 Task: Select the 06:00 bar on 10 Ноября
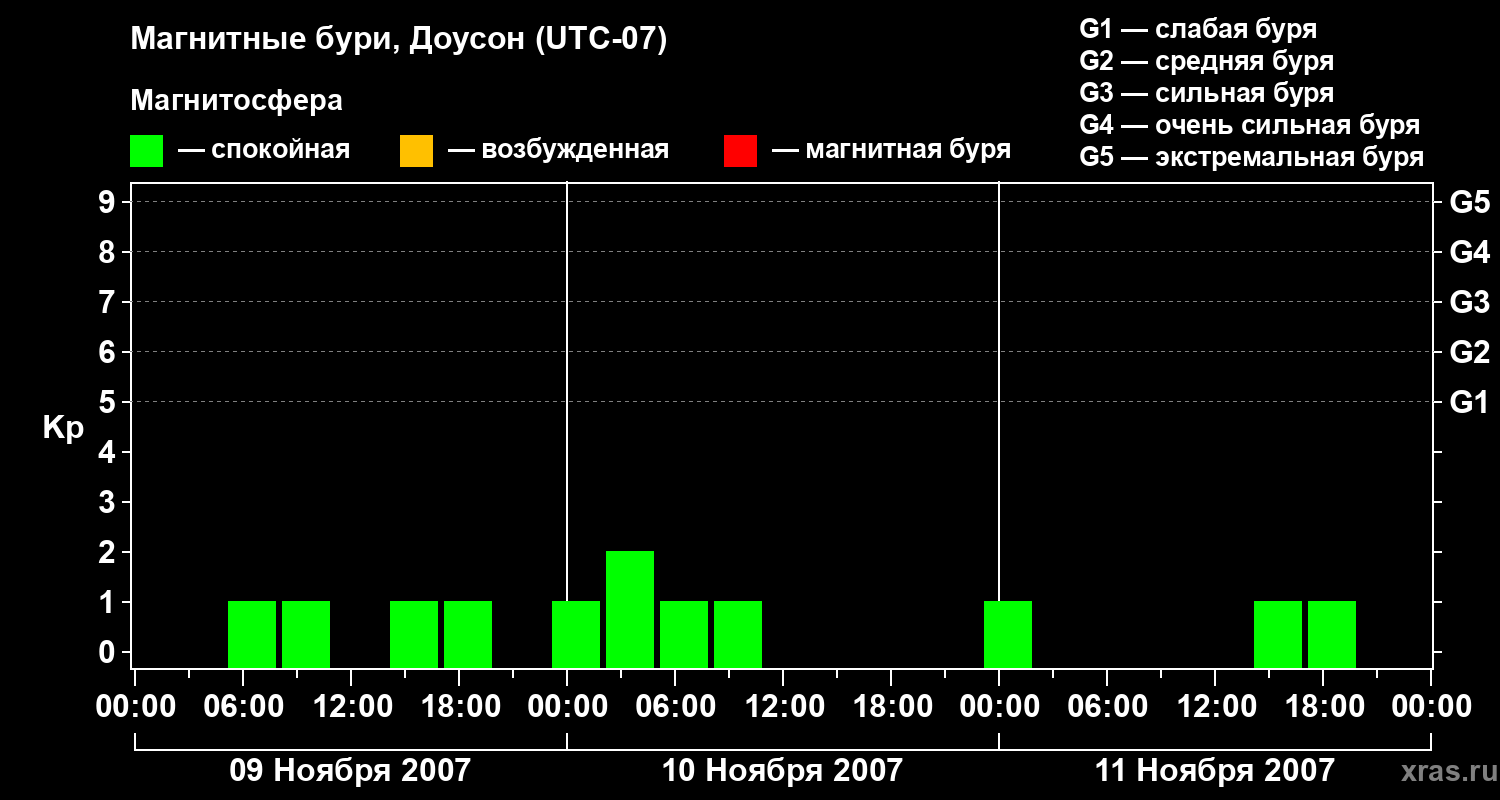click(x=684, y=634)
